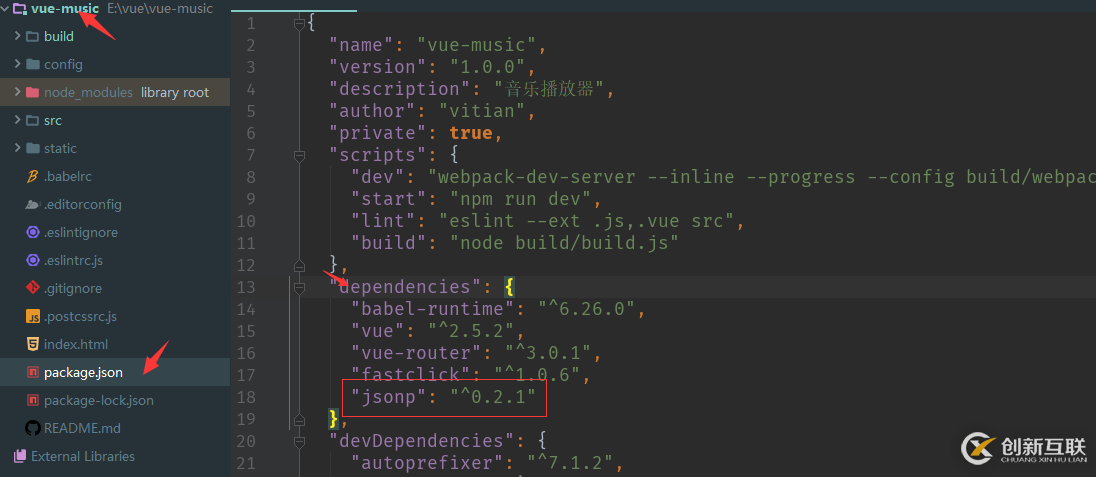Open the .eslintrc.js file
This screenshot has height=477, width=1096.
point(73,260)
